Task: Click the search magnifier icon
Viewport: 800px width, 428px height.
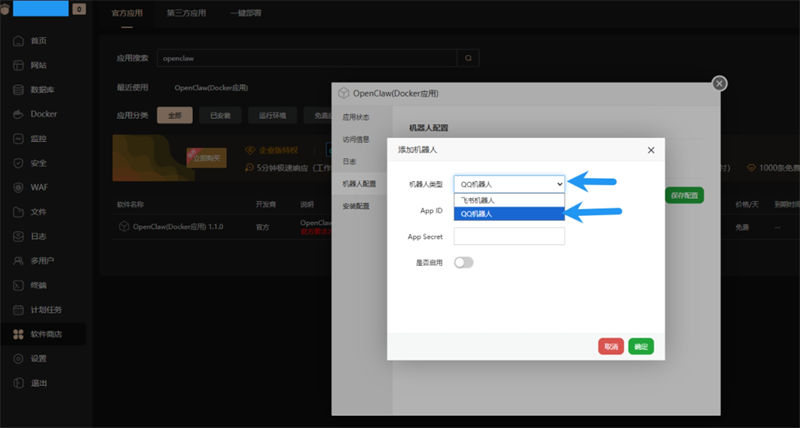Action: (x=468, y=58)
